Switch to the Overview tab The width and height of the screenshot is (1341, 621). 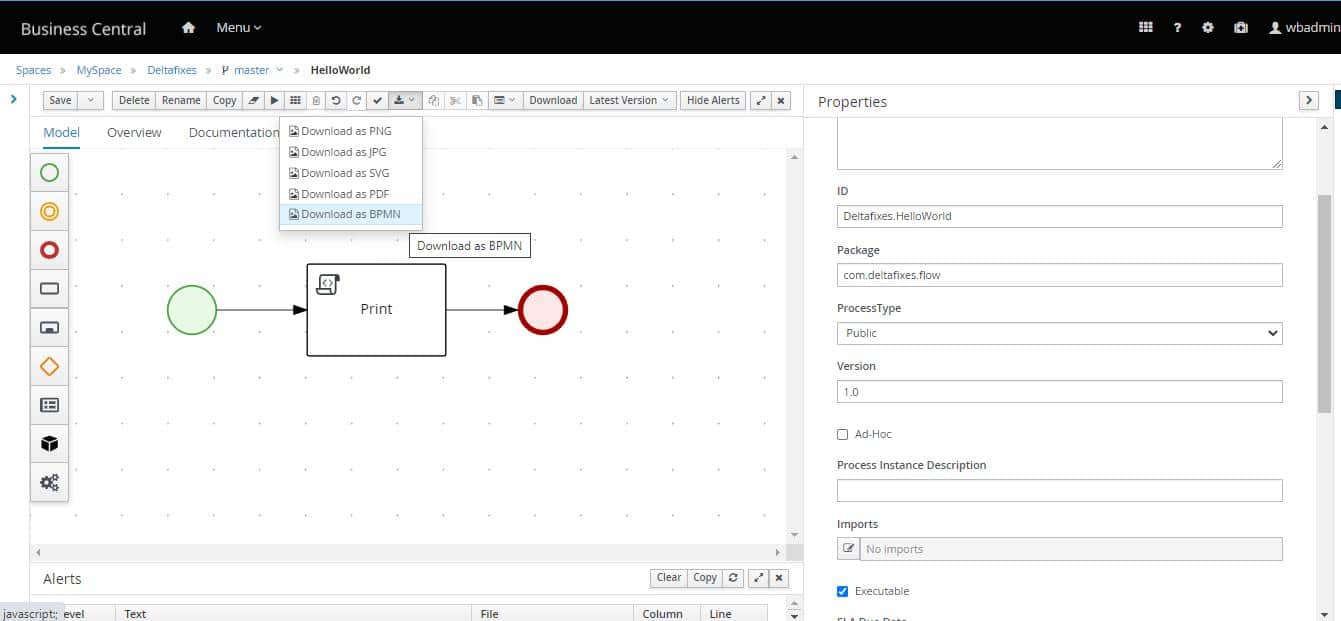pyautogui.click(x=134, y=132)
